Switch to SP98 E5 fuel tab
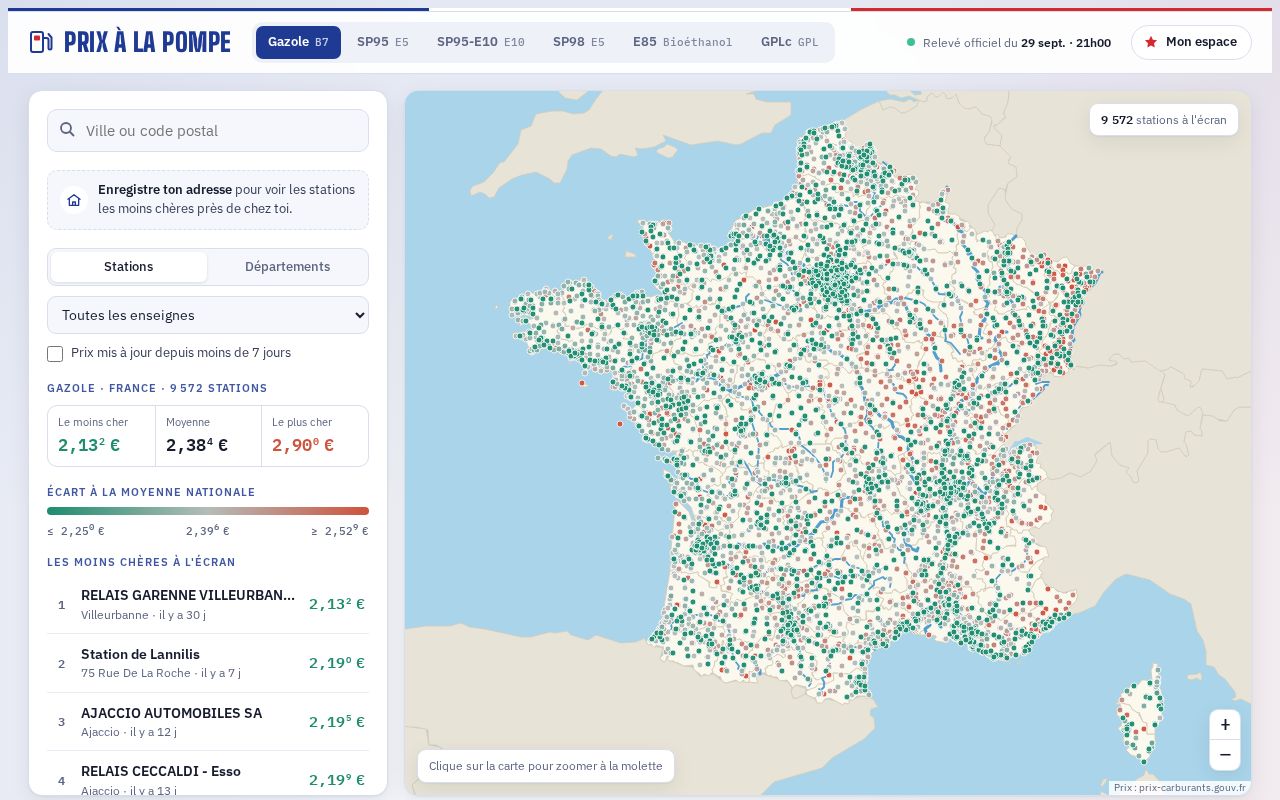The width and height of the screenshot is (1280, 800). pyautogui.click(x=579, y=42)
